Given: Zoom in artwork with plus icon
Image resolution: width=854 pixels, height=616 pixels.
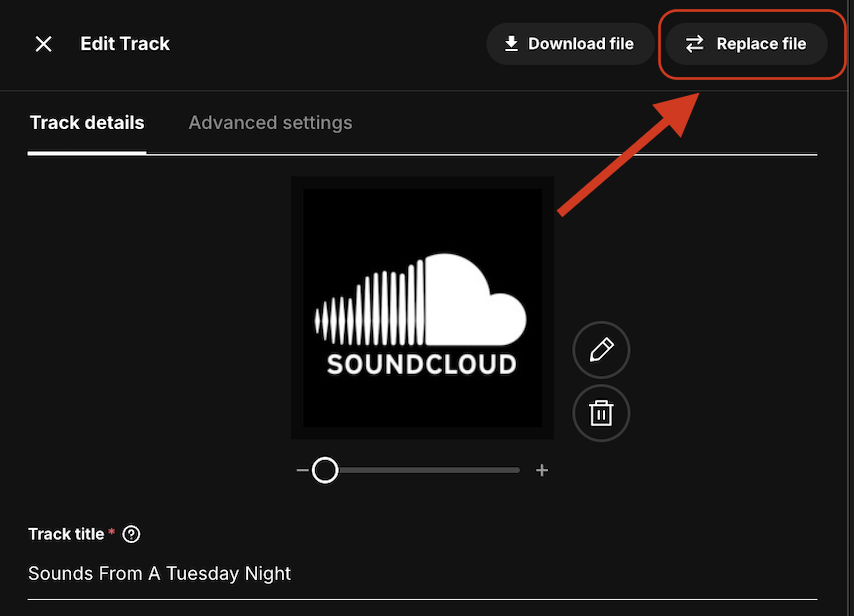Looking at the screenshot, I should 542,470.
